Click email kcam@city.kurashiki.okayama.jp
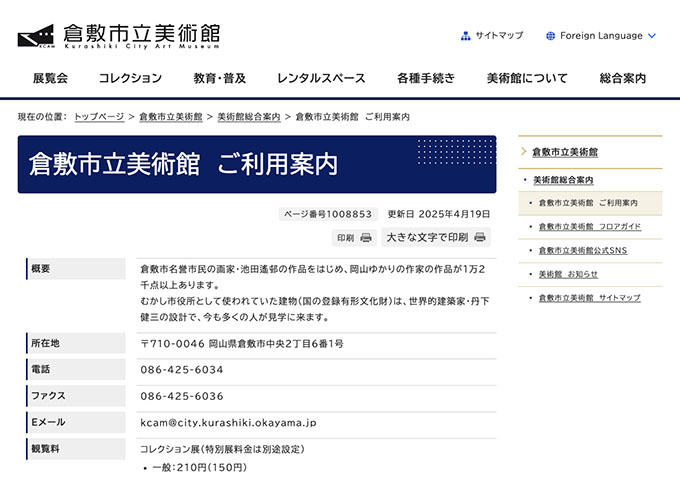 pyautogui.click(x=228, y=423)
